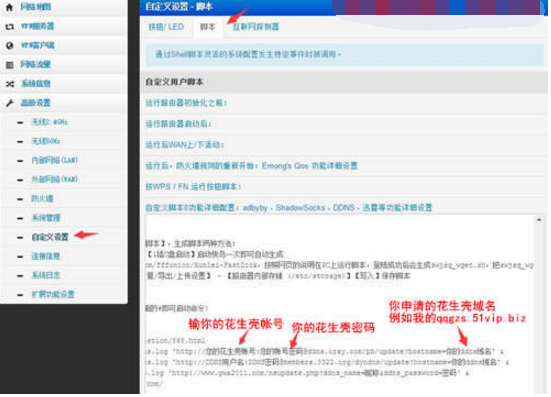The height and width of the screenshot is (397, 551).
Task: Click the globe icon for VPN客户端
Action: coord(9,46)
